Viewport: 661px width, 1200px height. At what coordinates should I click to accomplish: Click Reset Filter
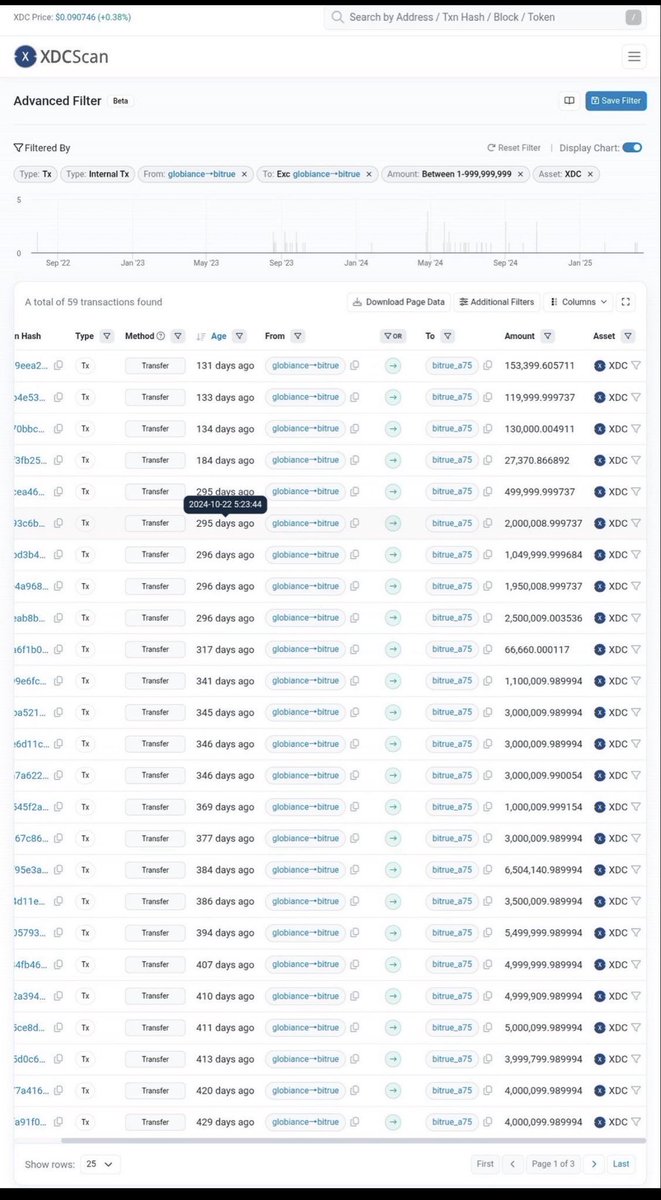point(514,147)
